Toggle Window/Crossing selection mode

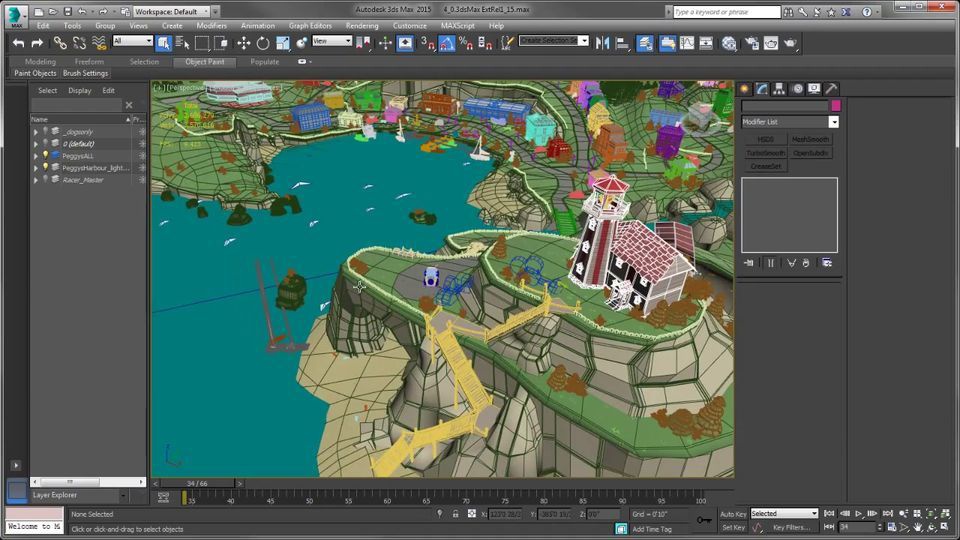tap(221, 43)
